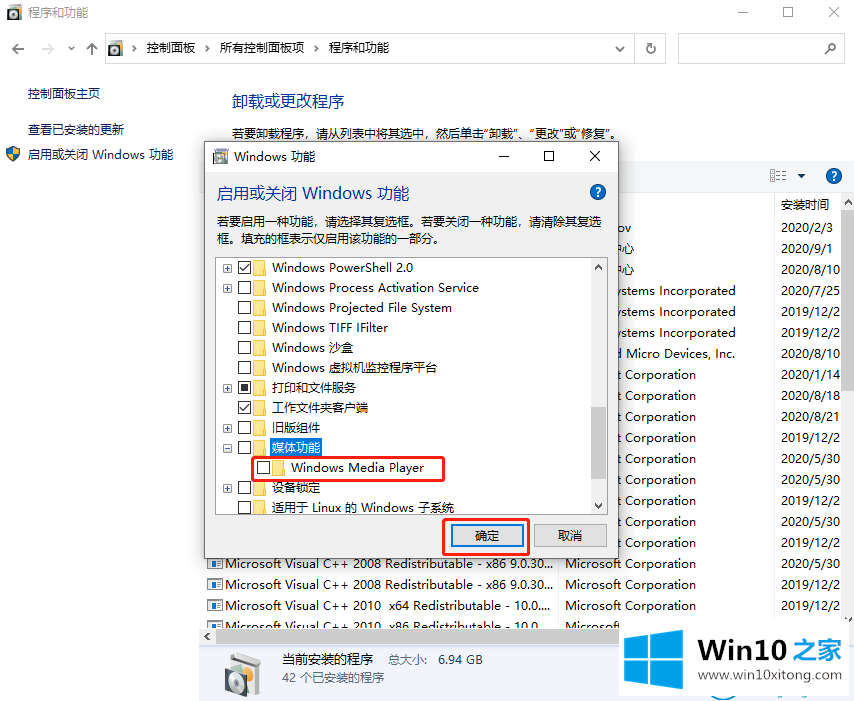Select 媒体功能 tree item label
The width and height of the screenshot is (854, 701).
pos(296,448)
